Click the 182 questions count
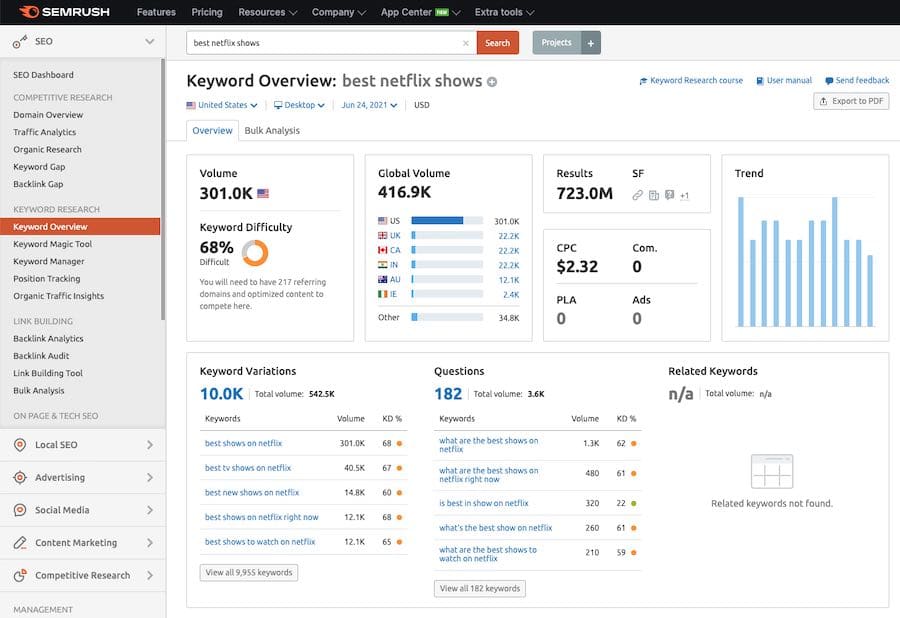900x618 pixels. pos(448,394)
